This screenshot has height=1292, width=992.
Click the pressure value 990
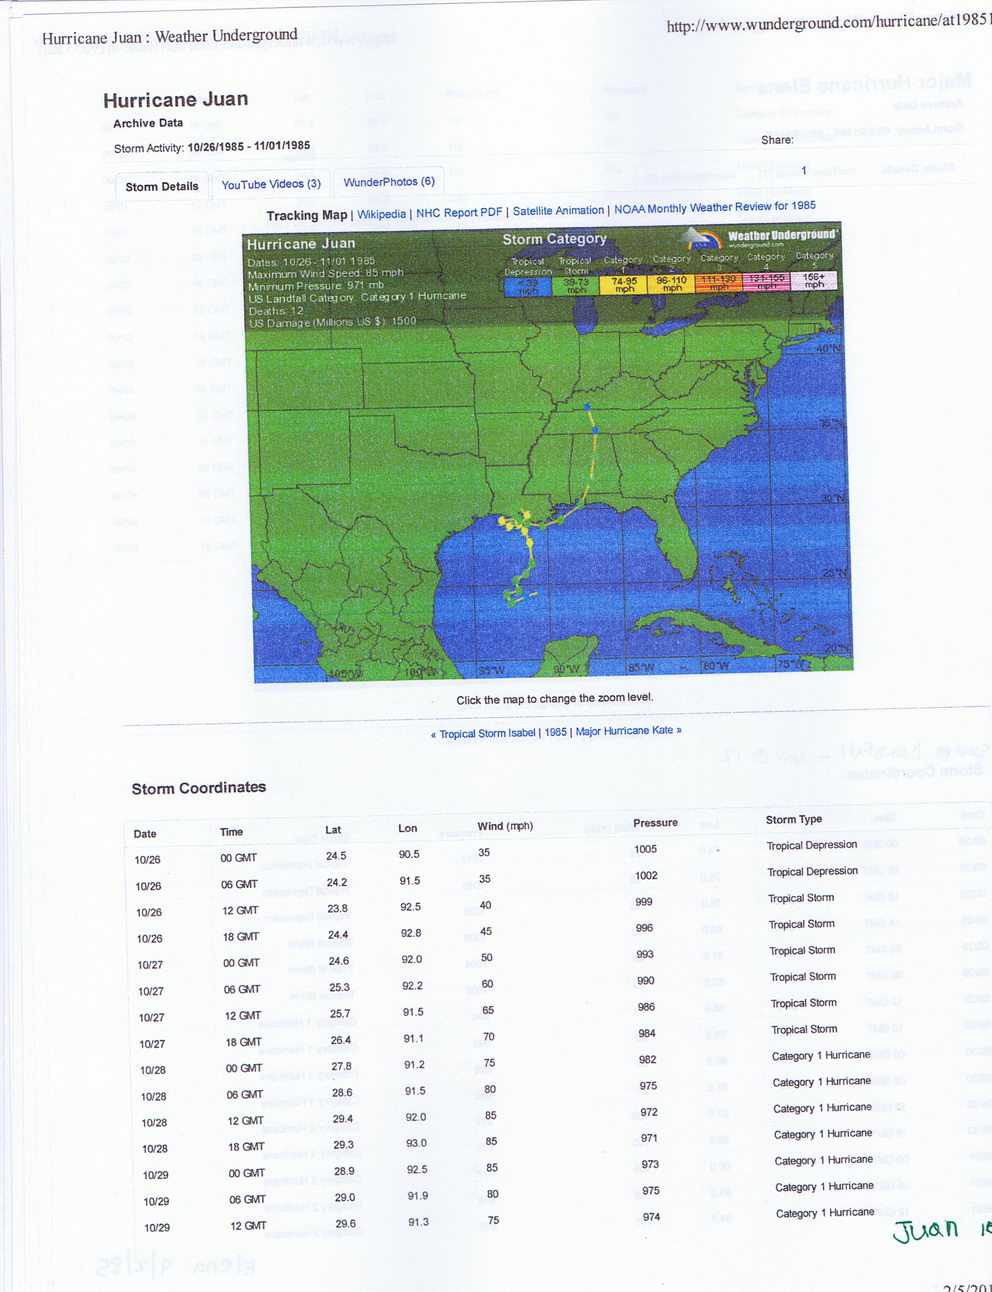point(646,980)
